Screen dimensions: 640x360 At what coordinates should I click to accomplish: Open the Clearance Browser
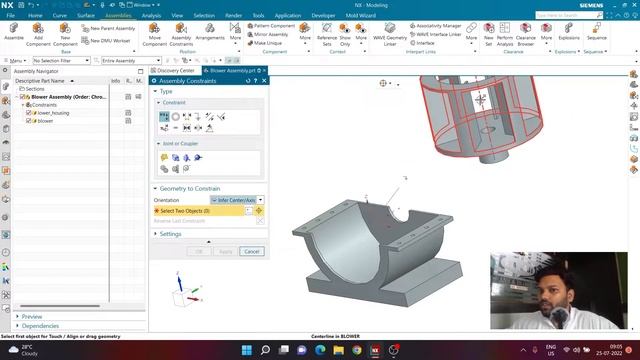[525, 34]
